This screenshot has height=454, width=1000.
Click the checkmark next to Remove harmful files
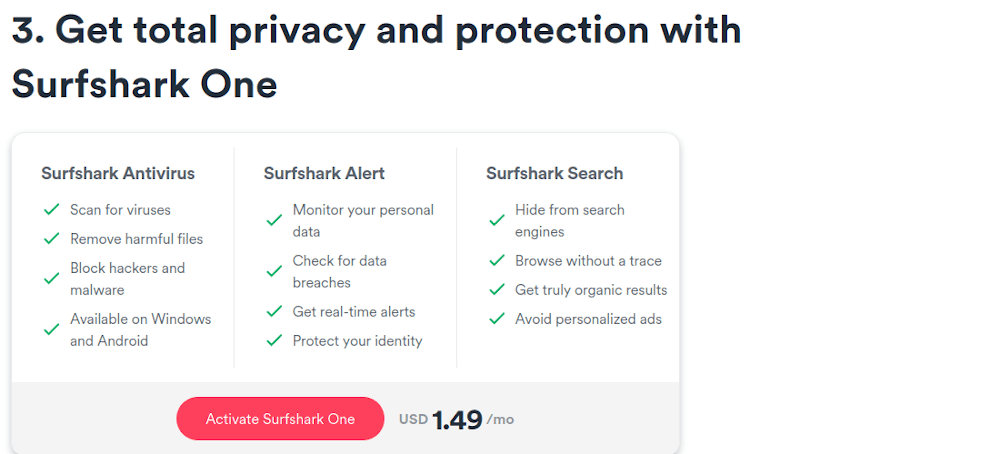pos(52,239)
